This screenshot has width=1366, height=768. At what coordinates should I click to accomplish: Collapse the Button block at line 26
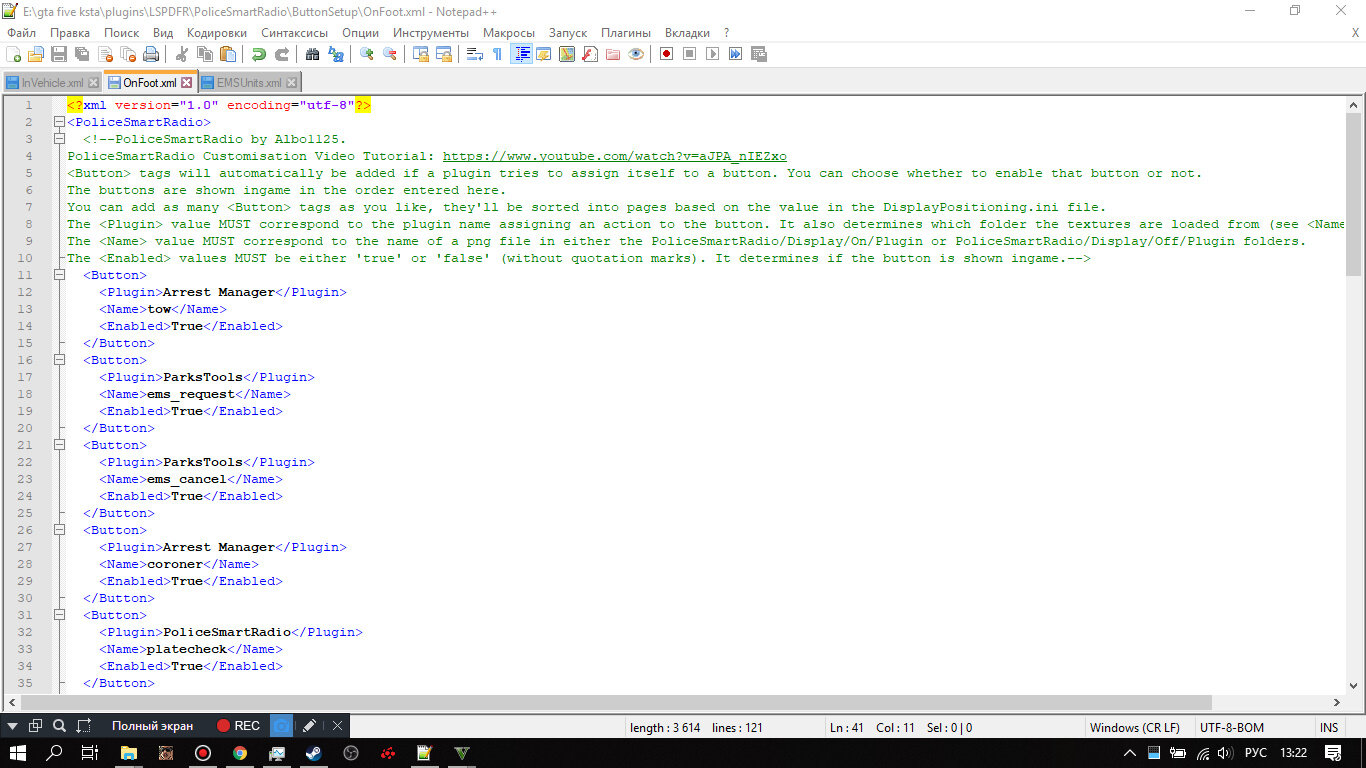pos(59,530)
